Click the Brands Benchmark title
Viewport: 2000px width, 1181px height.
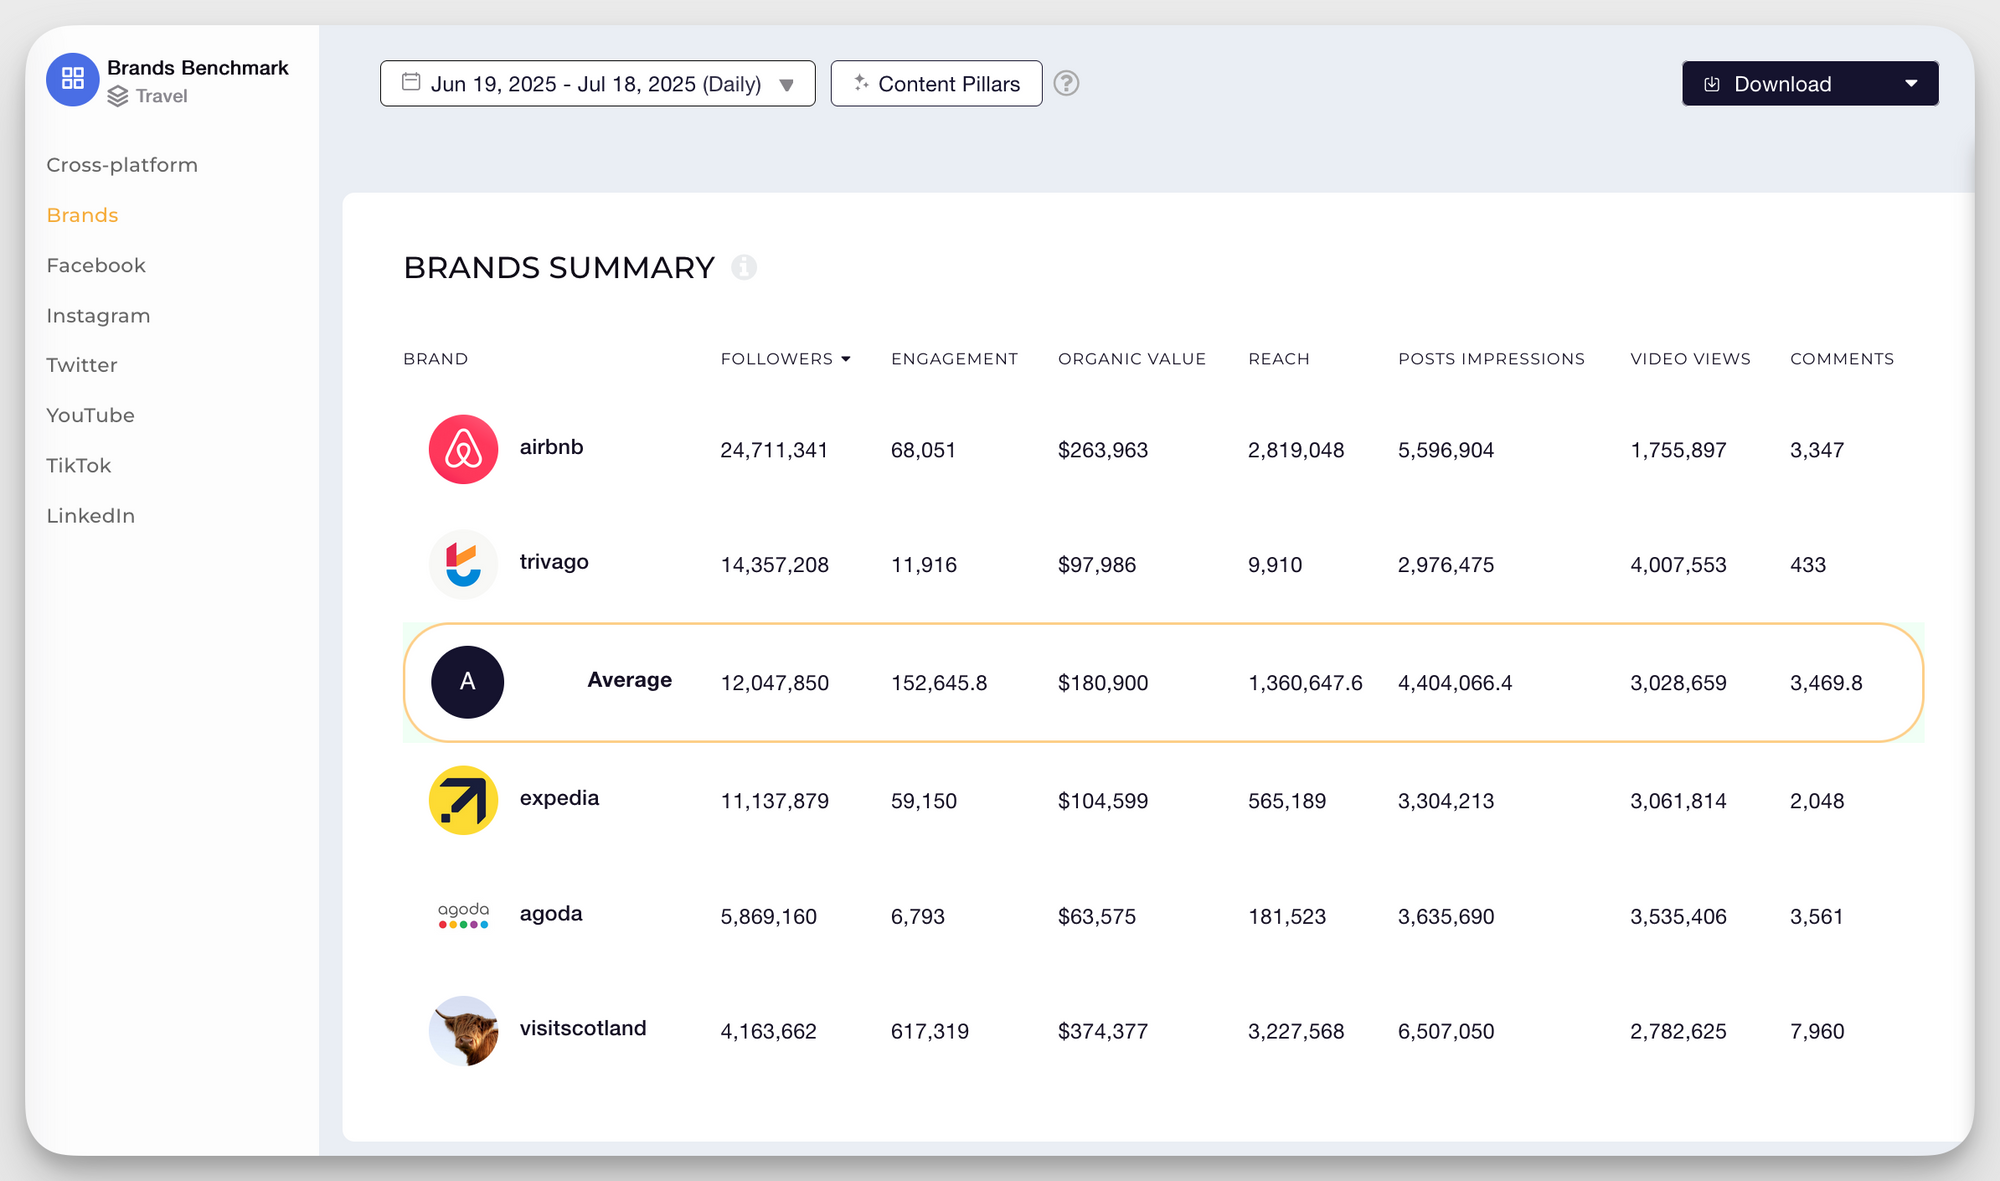[198, 67]
